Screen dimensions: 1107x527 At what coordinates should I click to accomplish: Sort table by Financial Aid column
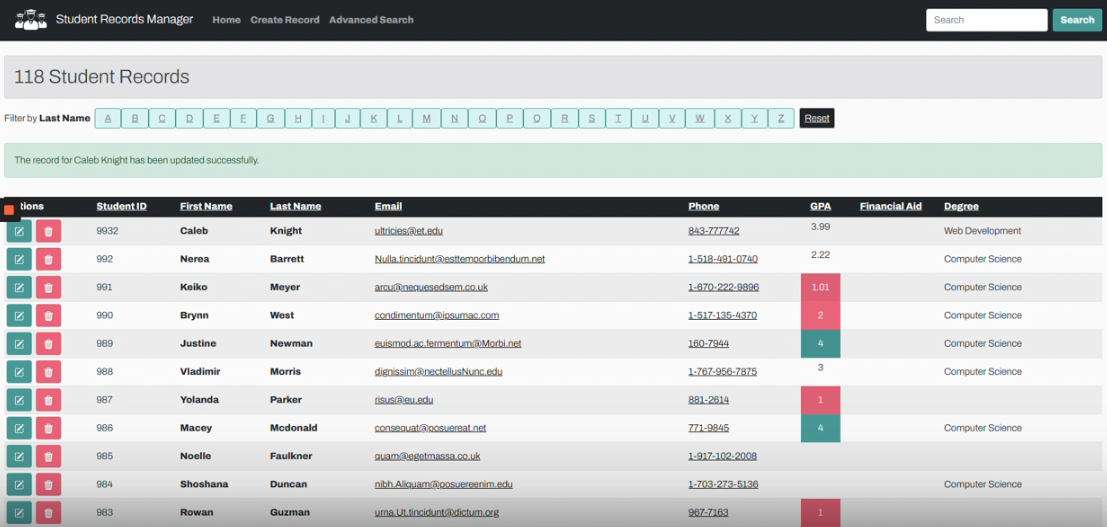coord(891,206)
